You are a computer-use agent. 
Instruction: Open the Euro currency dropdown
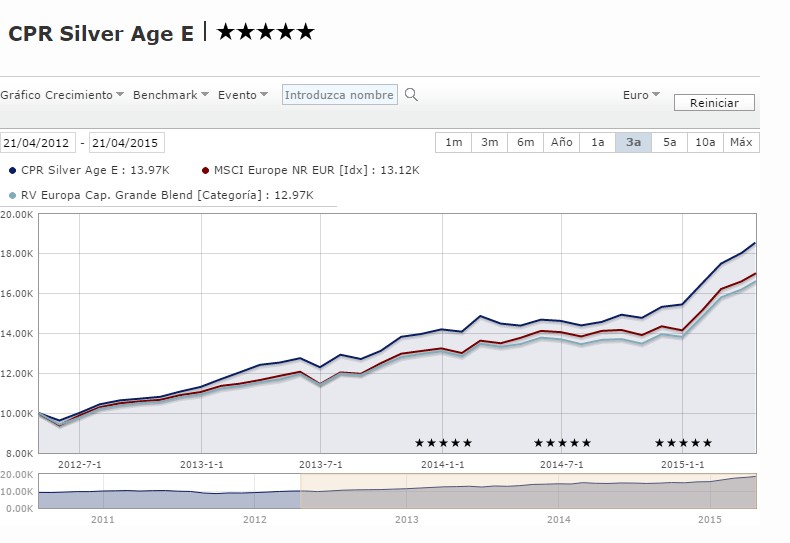point(641,95)
